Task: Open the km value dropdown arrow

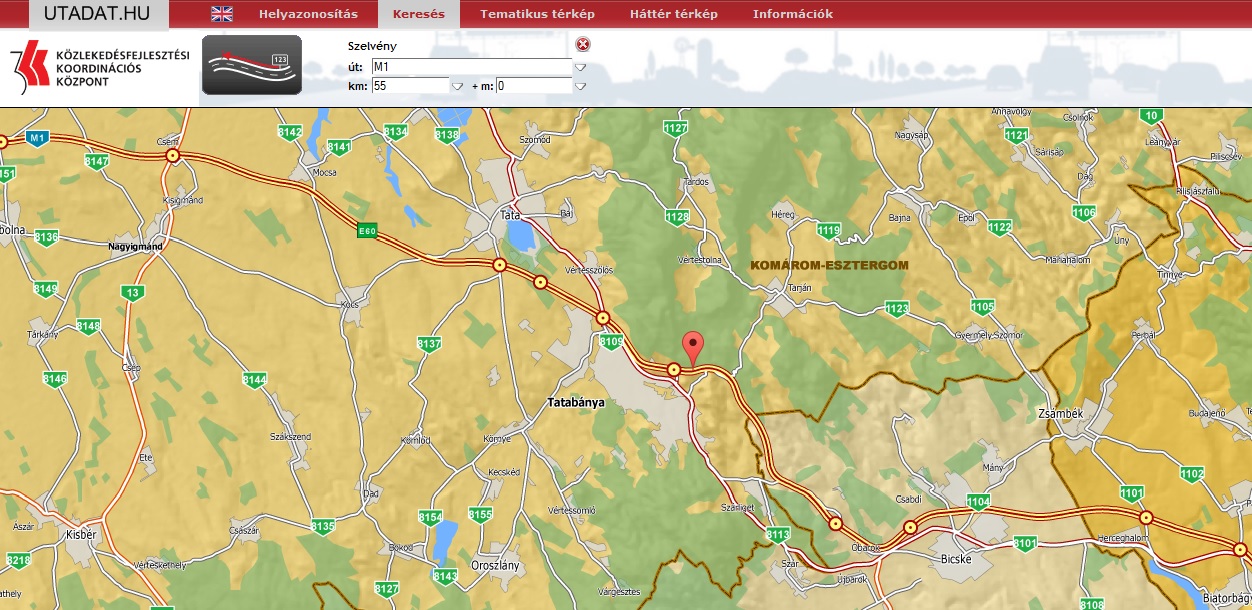Action: (x=458, y=86)
